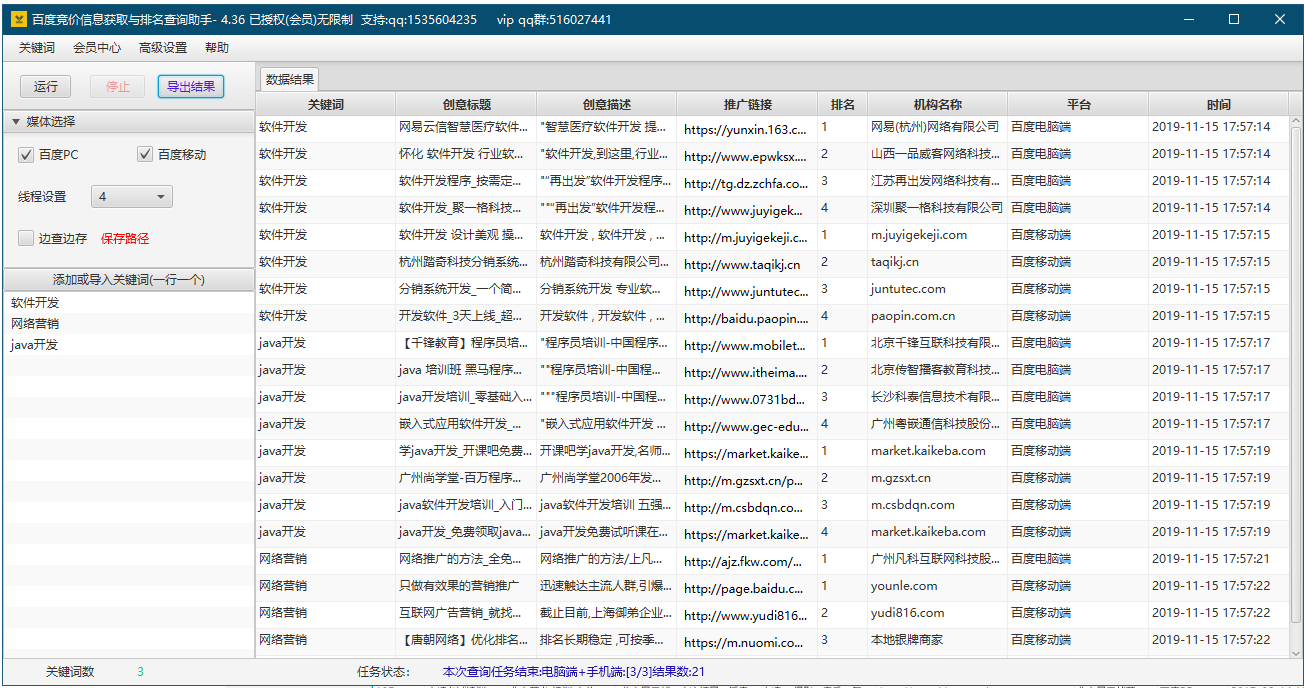Click the 停止 button
Screen dimensions: 1304x688
click(118, 87)
